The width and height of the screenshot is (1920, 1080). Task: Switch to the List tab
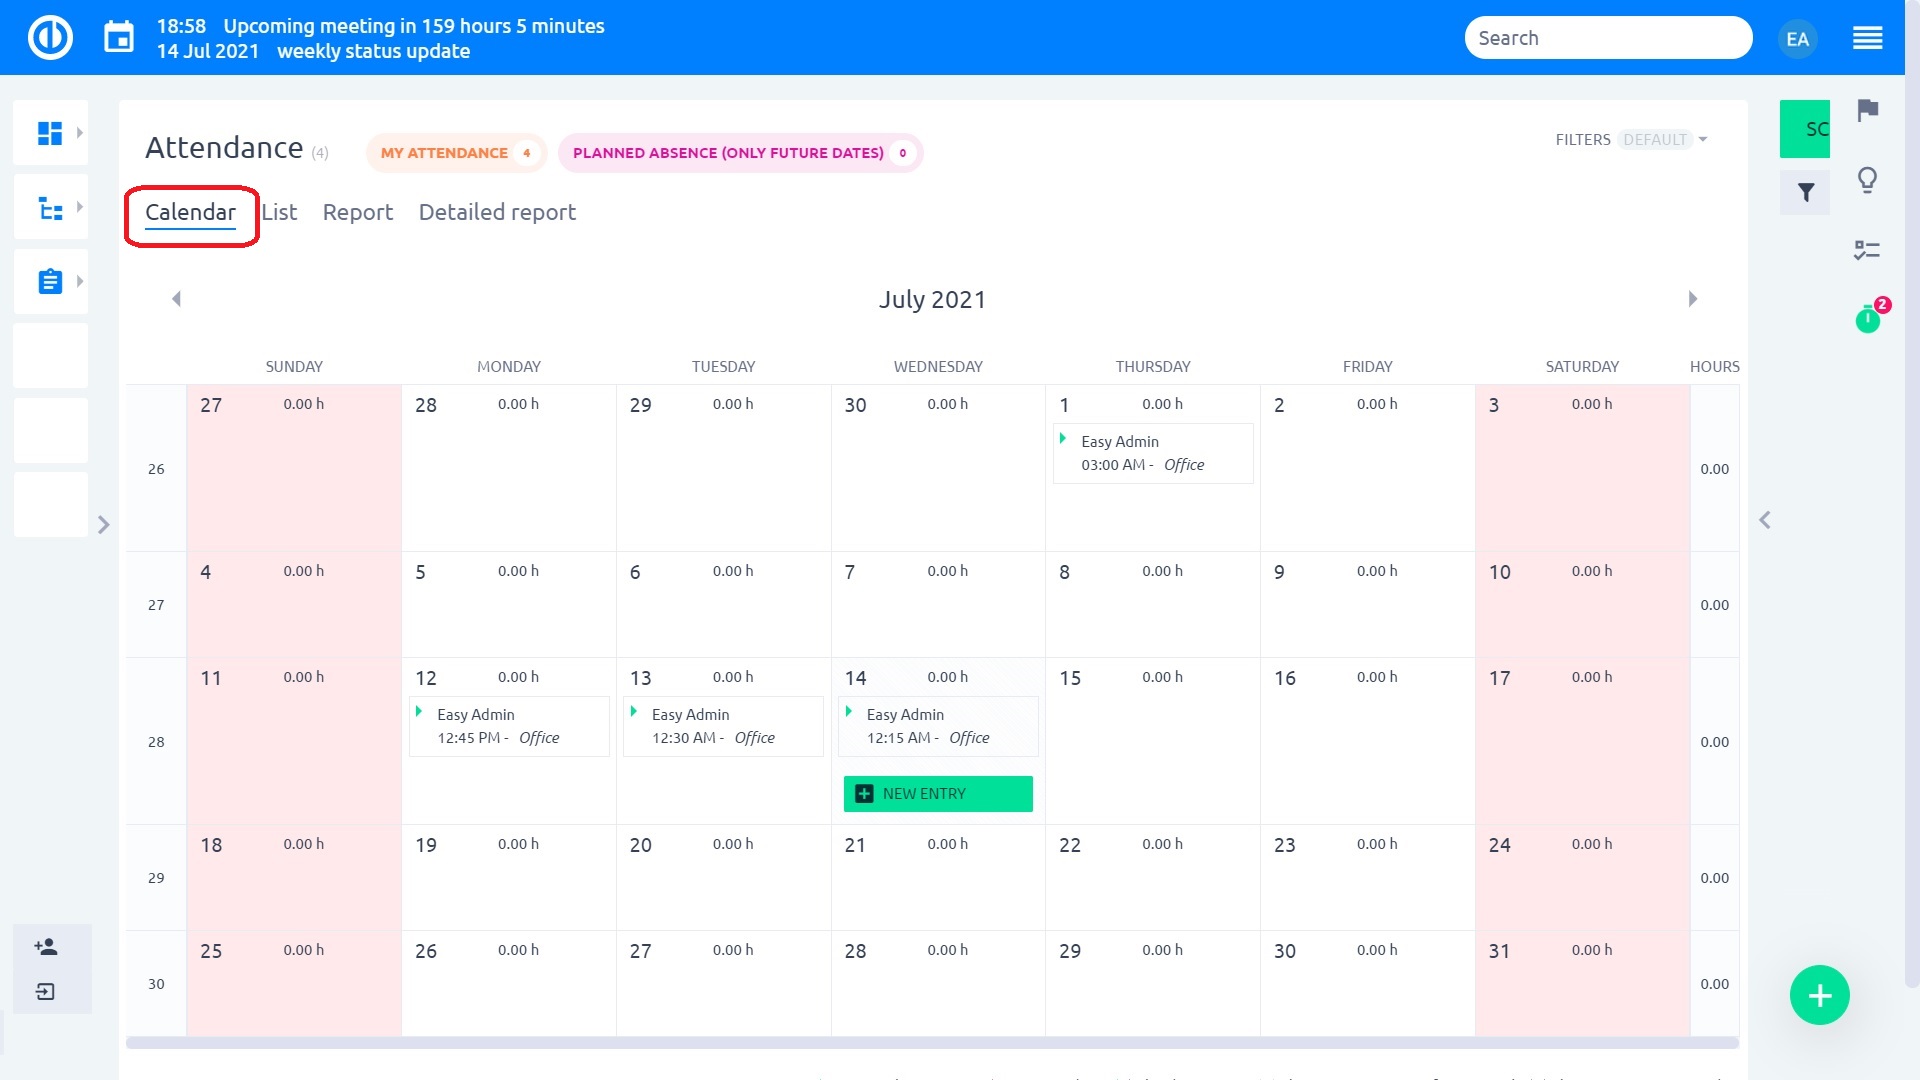(x=279, y=212)
